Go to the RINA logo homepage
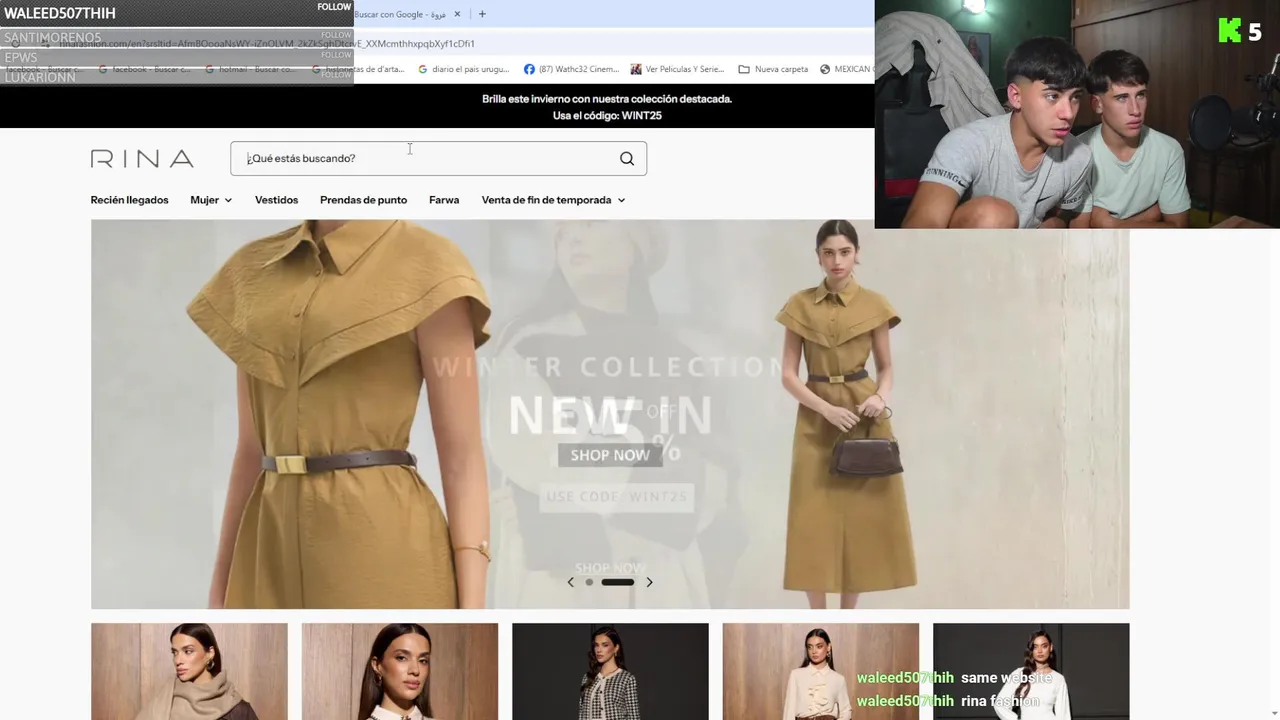The height and width of the screenshot is (720, 1280). (x=142, y=159)
